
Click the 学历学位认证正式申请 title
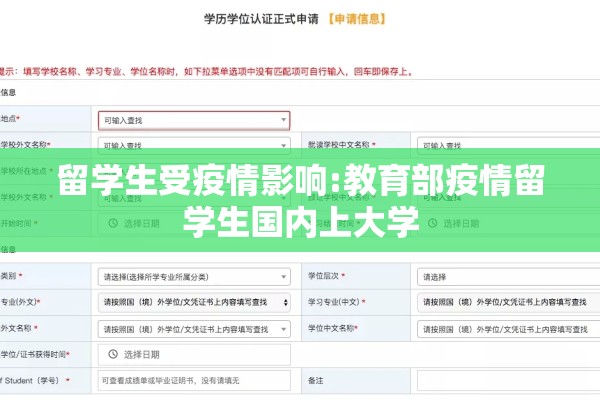pyautogui.click(x=261, y=19)
